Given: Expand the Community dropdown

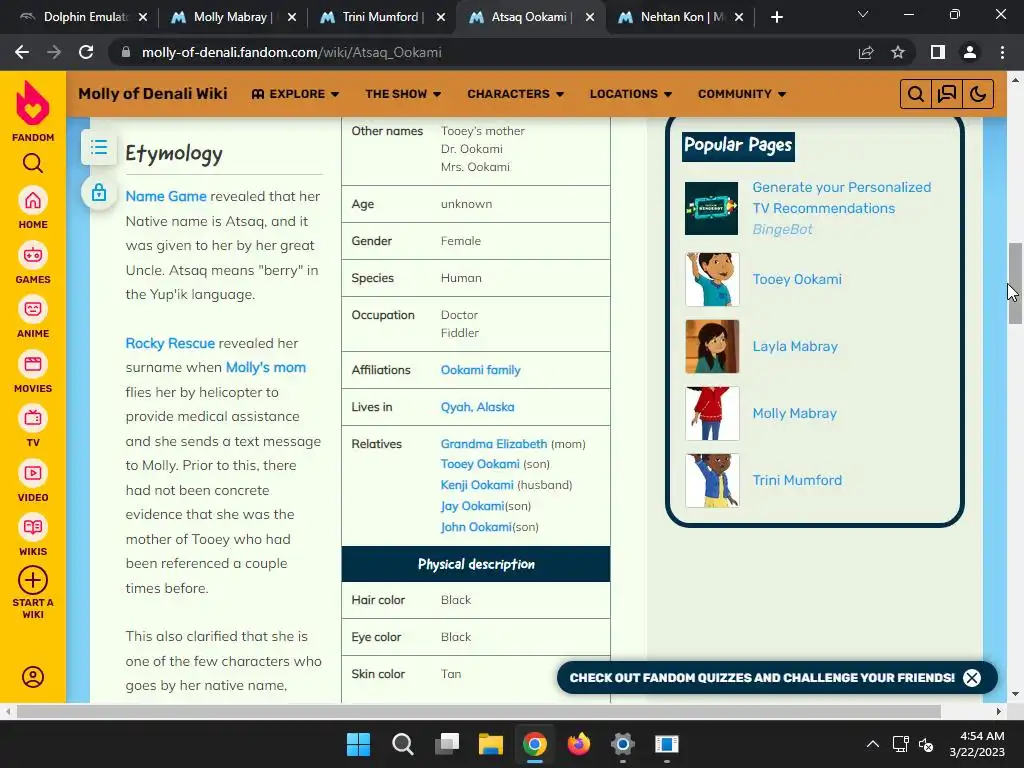Looking at the screenshot, I should tap(742, 94).
